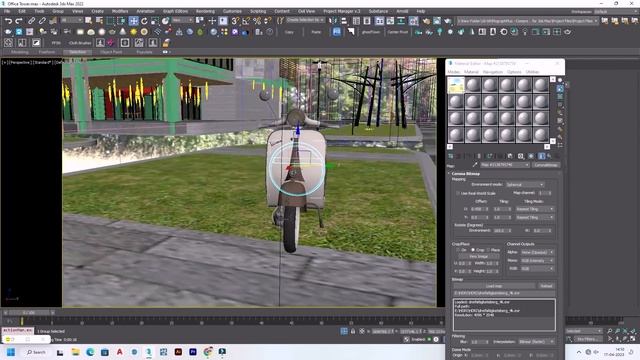Click the Blur value field

478,342
